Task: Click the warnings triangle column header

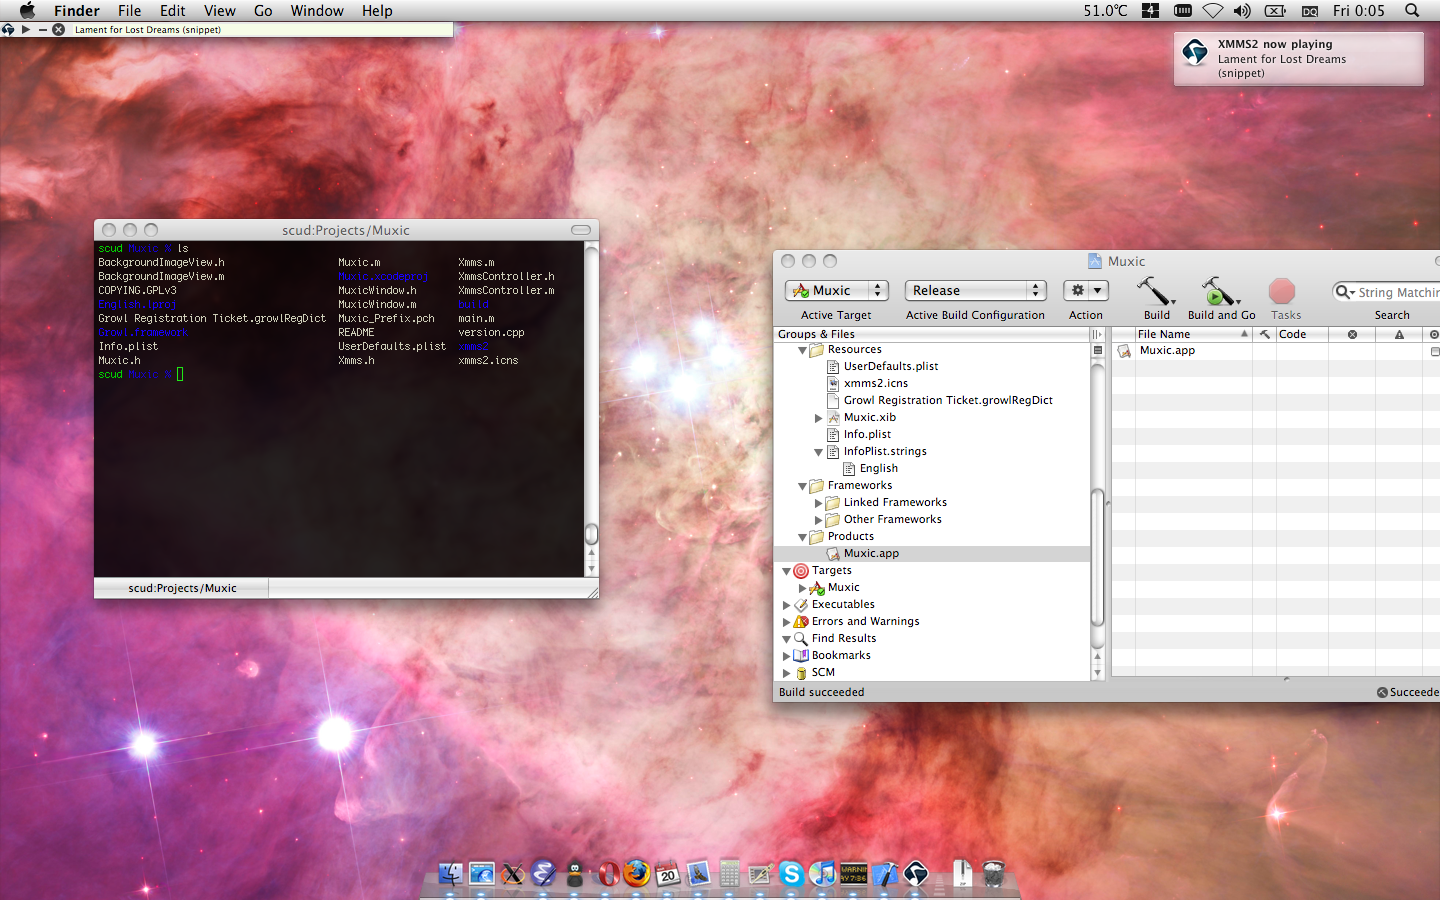Action: [x=1399, y=334]
